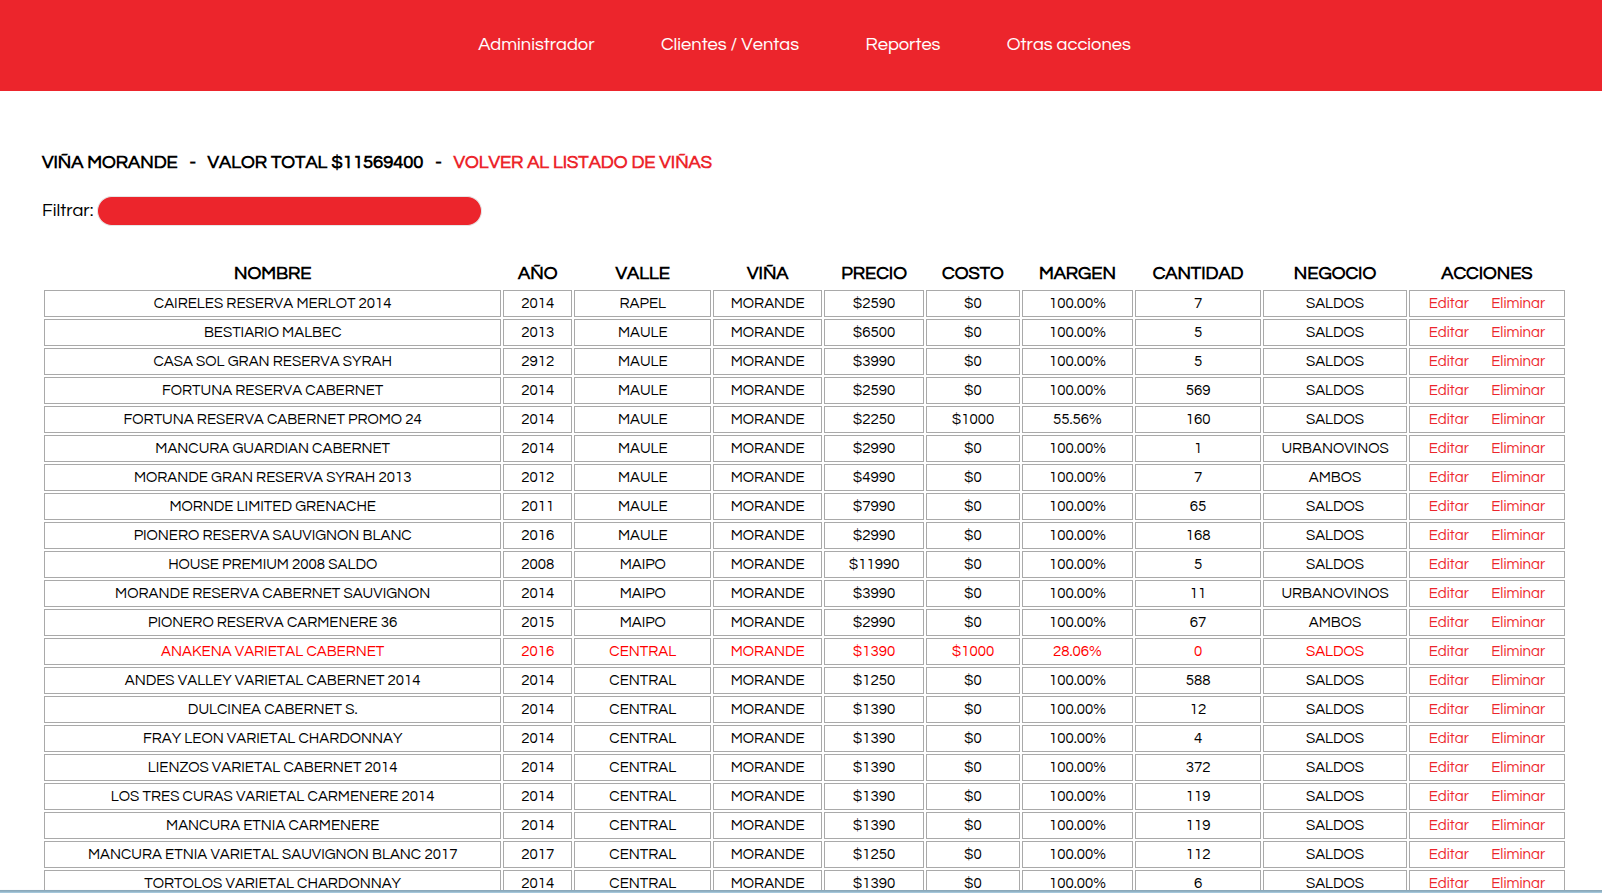The height and width of the screenshot is (893, 1602).
Task: Eliminate LIENZOS VARIETAL CABERNET 2014
Action: click(1518, 767)
